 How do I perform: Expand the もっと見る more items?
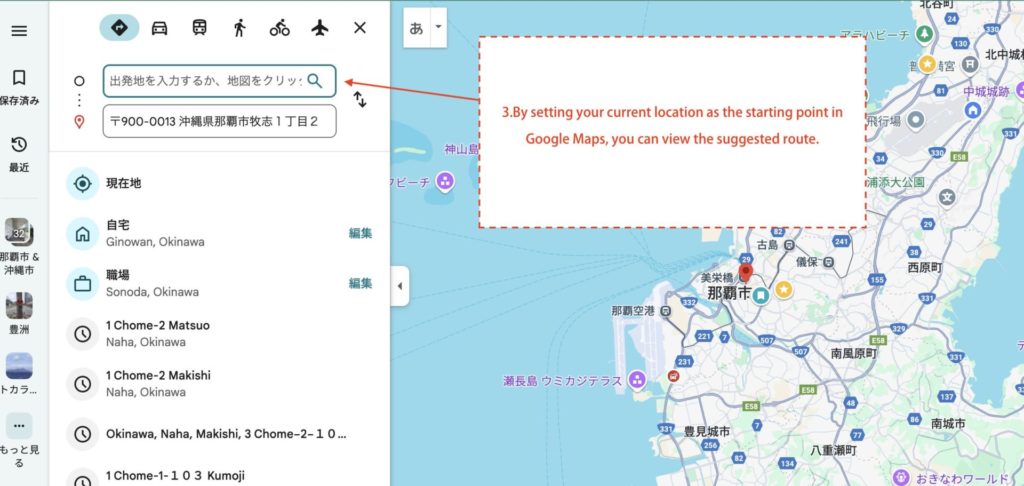point(19,436)
